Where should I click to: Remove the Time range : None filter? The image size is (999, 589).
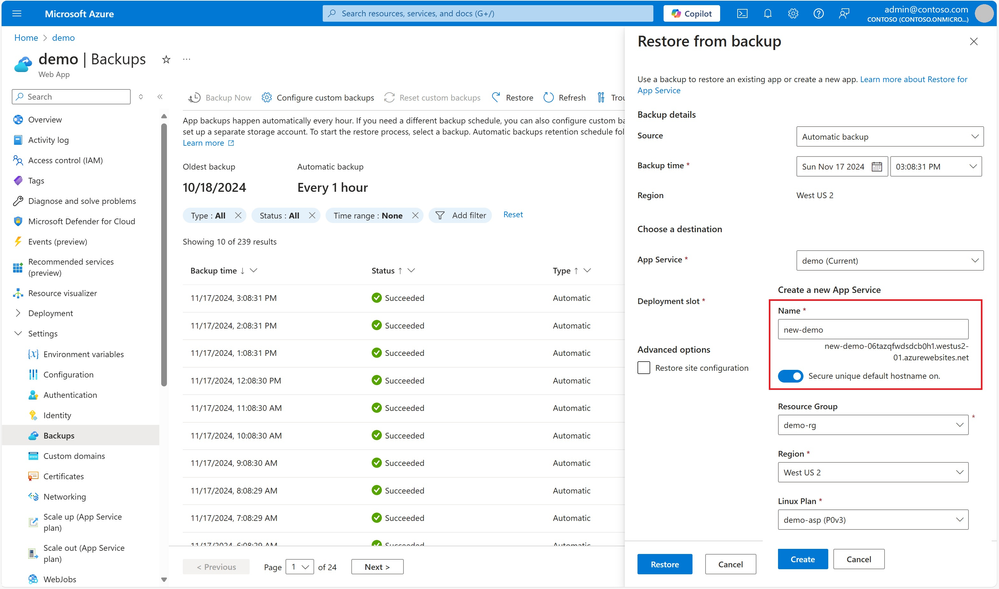415,215
